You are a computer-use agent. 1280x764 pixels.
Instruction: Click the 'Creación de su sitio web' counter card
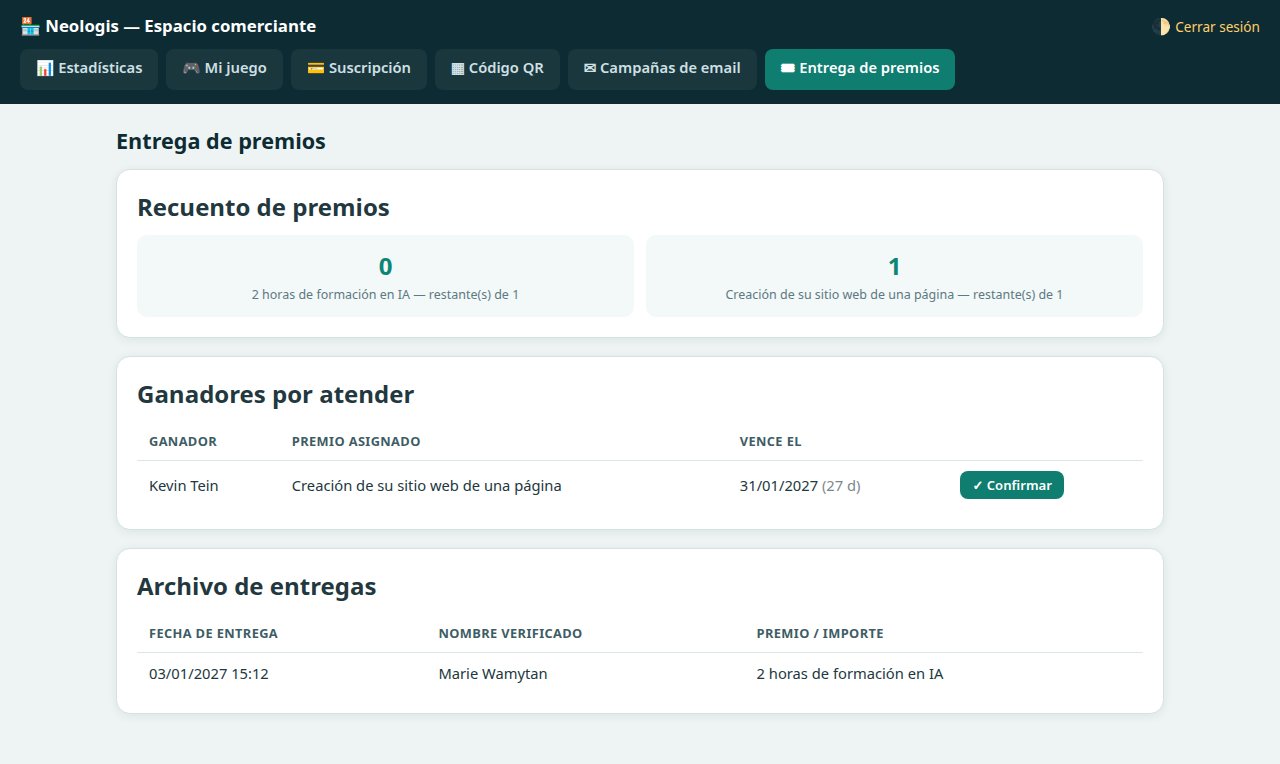[894, 276]
